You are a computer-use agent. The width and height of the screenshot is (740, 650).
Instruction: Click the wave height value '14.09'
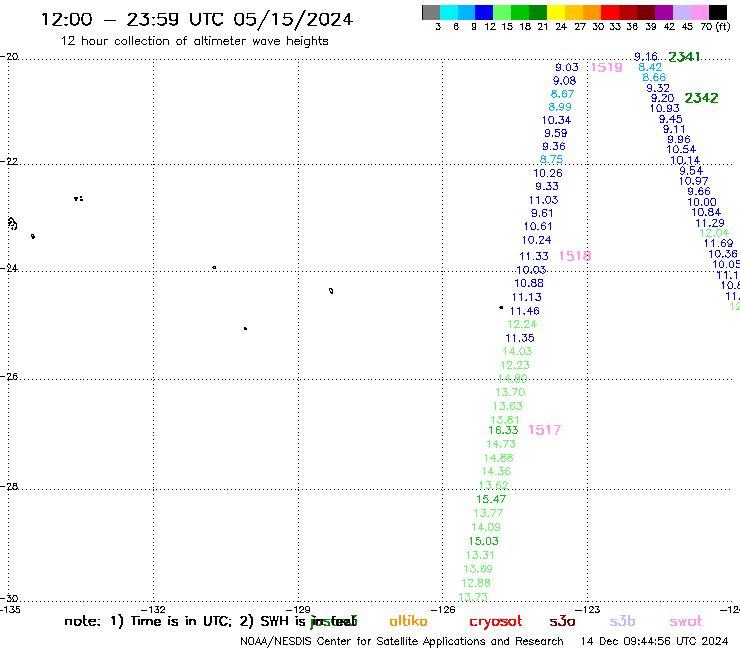486,527
